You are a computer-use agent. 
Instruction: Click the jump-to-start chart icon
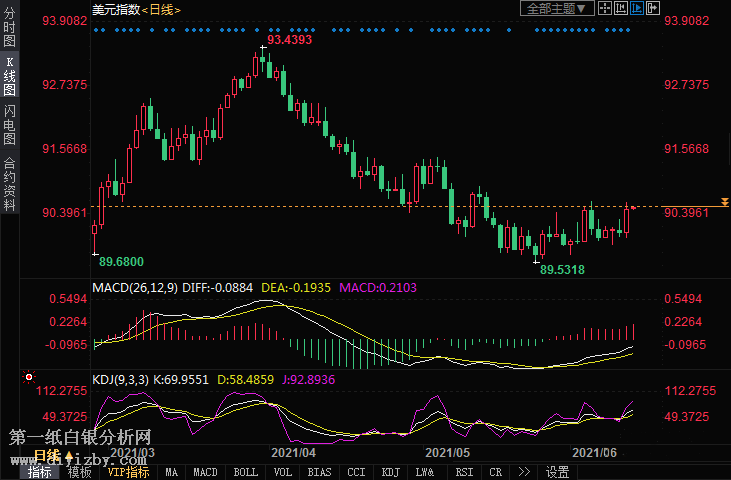coord(622,9)
